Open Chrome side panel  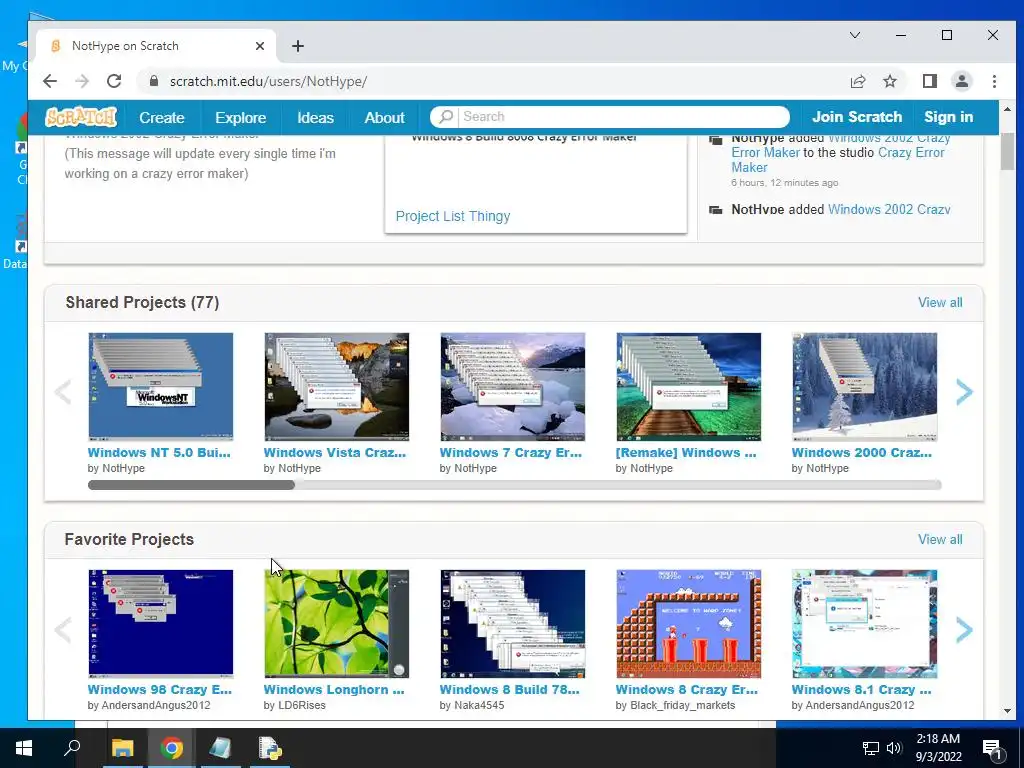tap(929, 81)
